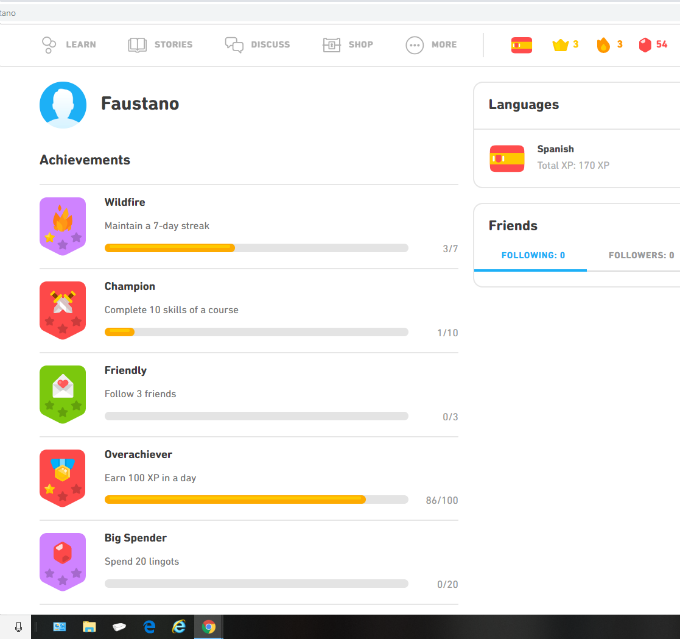Click the 1/10 progress value
This screenshot has height=639, width=680.
[448, 333]
